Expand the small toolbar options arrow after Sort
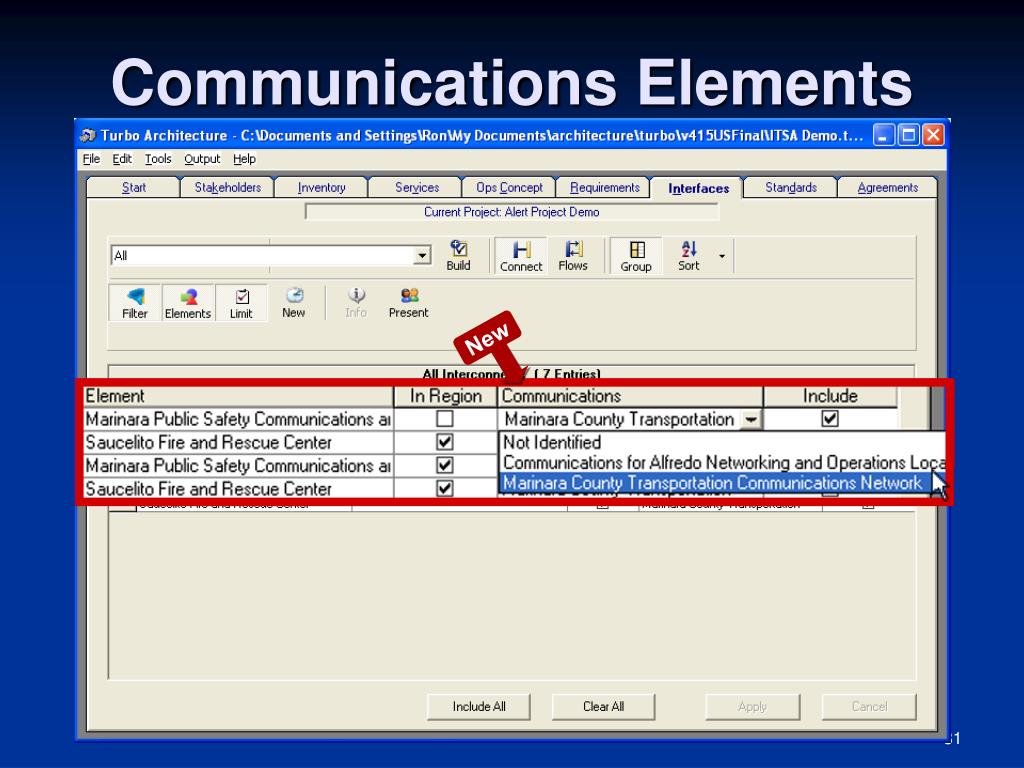This screenshot has height=768, width=1024. click(x=722, y=256)
